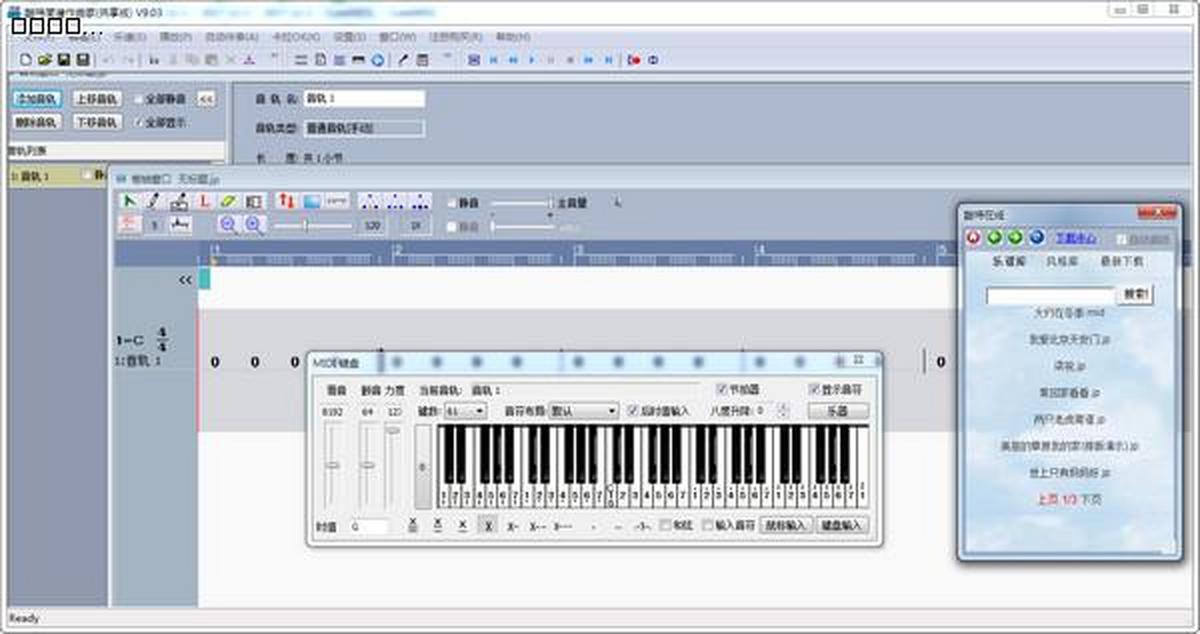Open the 音符布局 note layout dropdown
Image resolution: width=1200 pixels, height=634 pixels.
(x=584, y=411)
